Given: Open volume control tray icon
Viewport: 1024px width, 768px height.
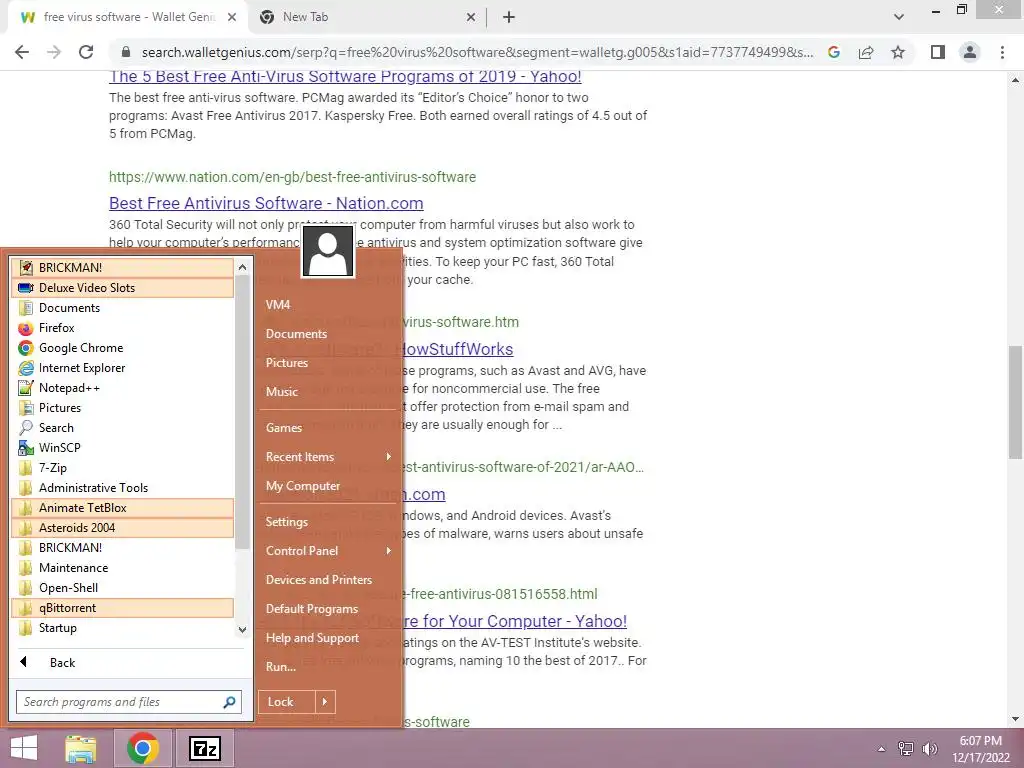Looking at the screenshot, I should coord(929,749).
